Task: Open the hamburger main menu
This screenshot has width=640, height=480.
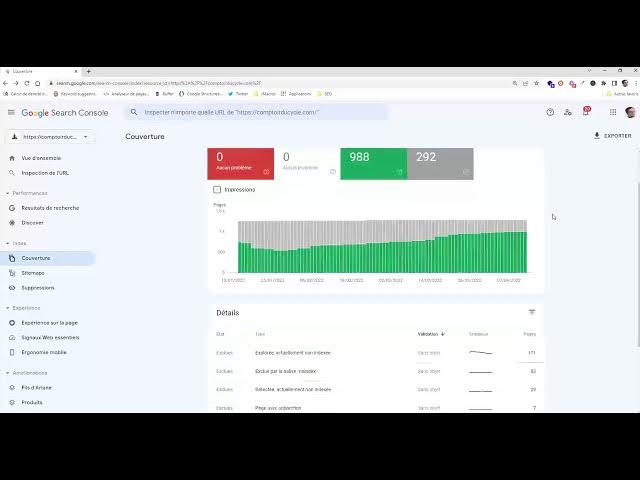Action: (x=11, y=112)
